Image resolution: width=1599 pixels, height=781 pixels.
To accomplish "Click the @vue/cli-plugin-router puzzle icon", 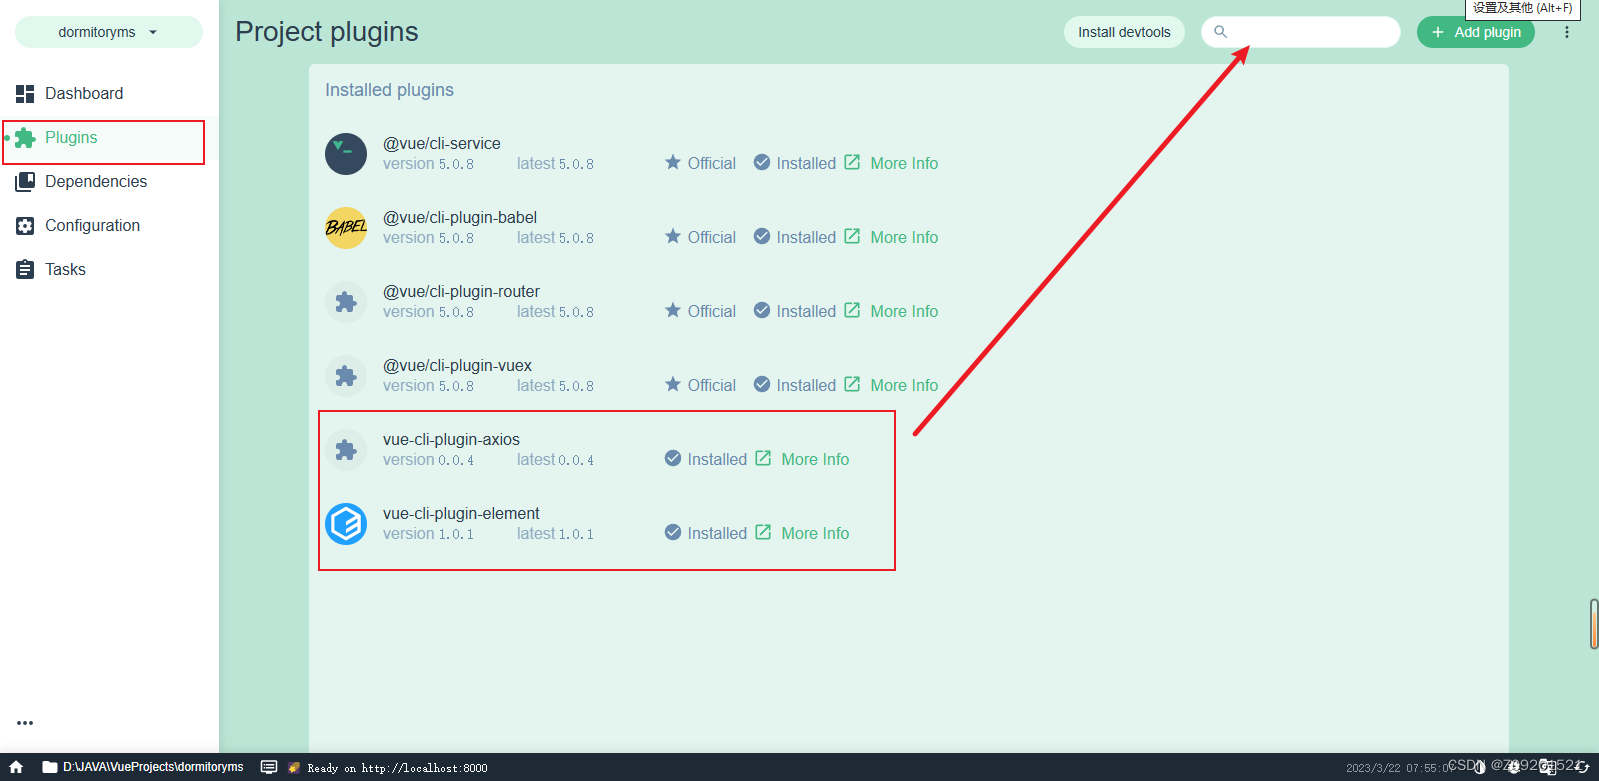I will 346,302.
